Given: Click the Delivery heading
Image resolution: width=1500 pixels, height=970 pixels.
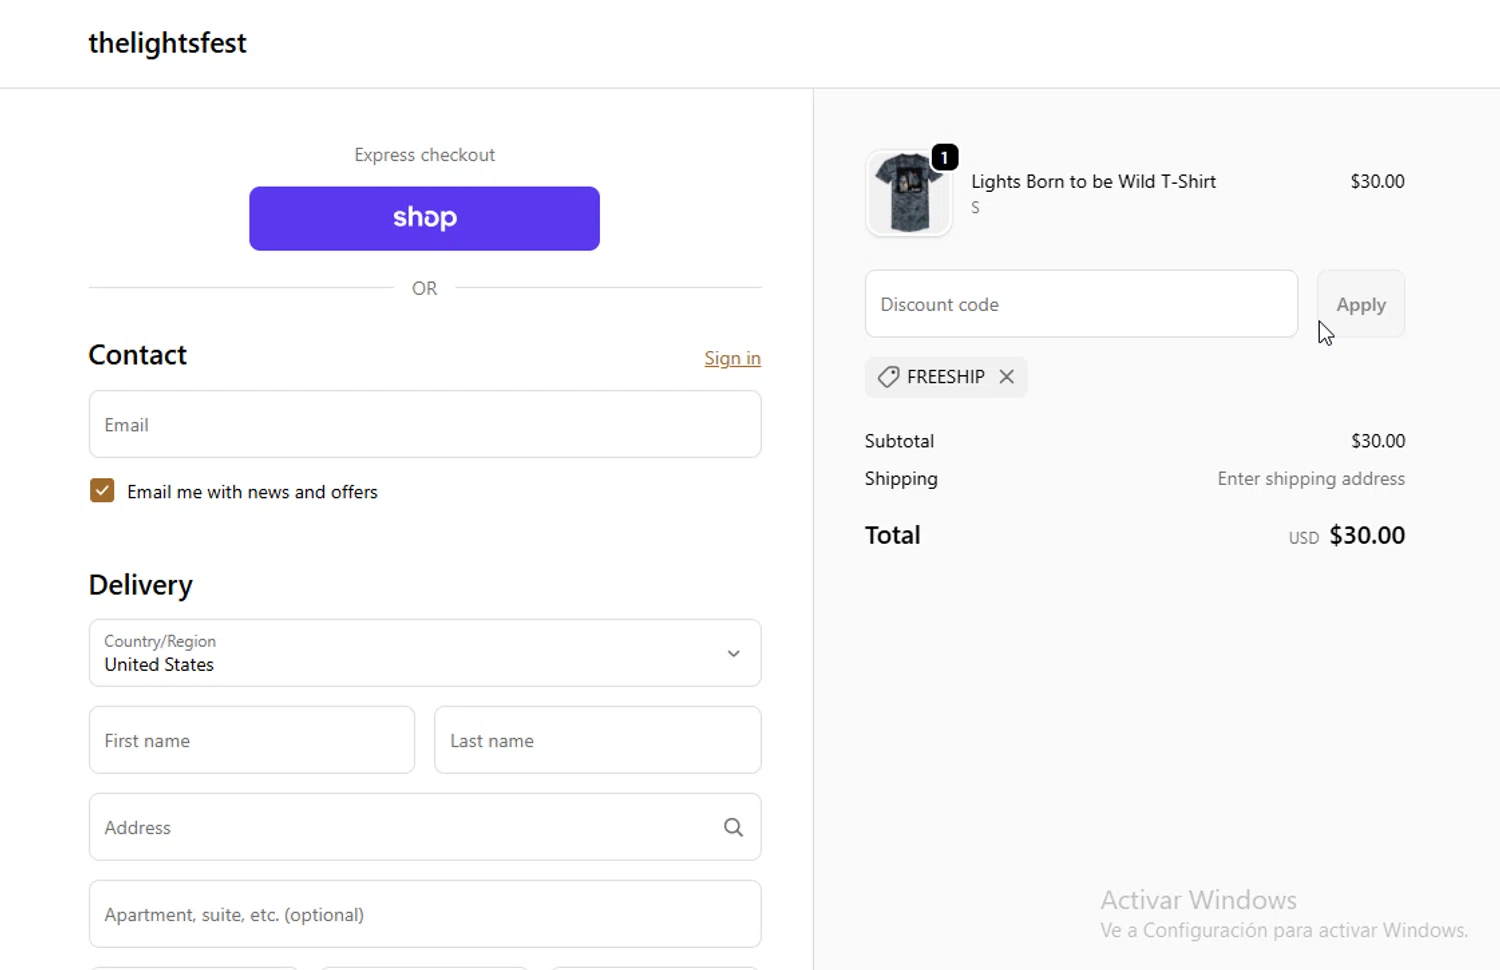Looking at the screenshot, I should click(140, 585).
